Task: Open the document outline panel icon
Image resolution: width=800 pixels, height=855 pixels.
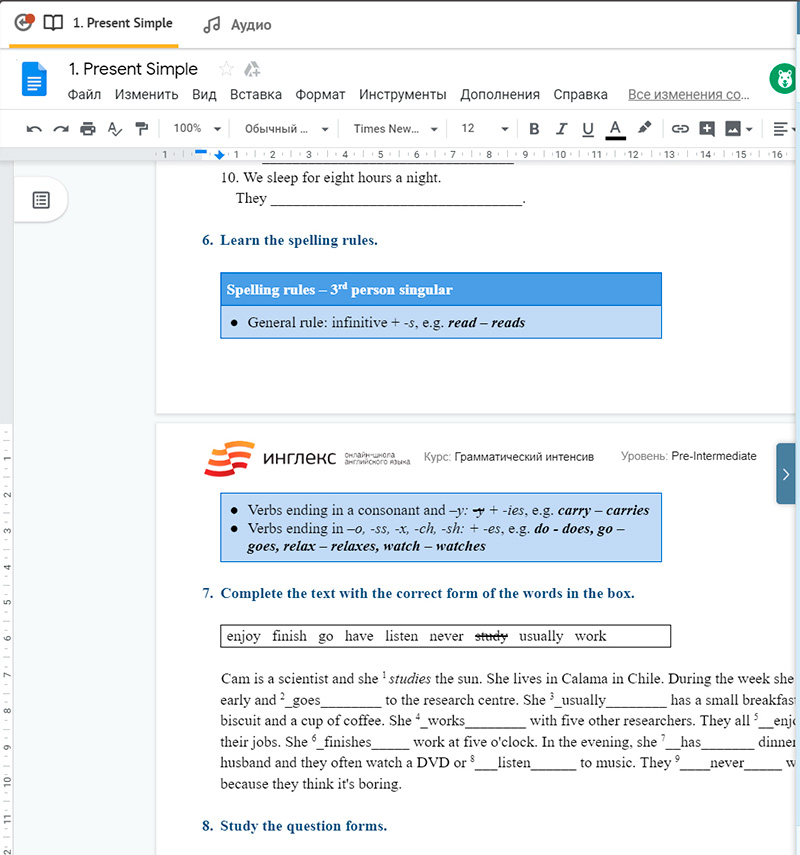Action: point(41,200)
